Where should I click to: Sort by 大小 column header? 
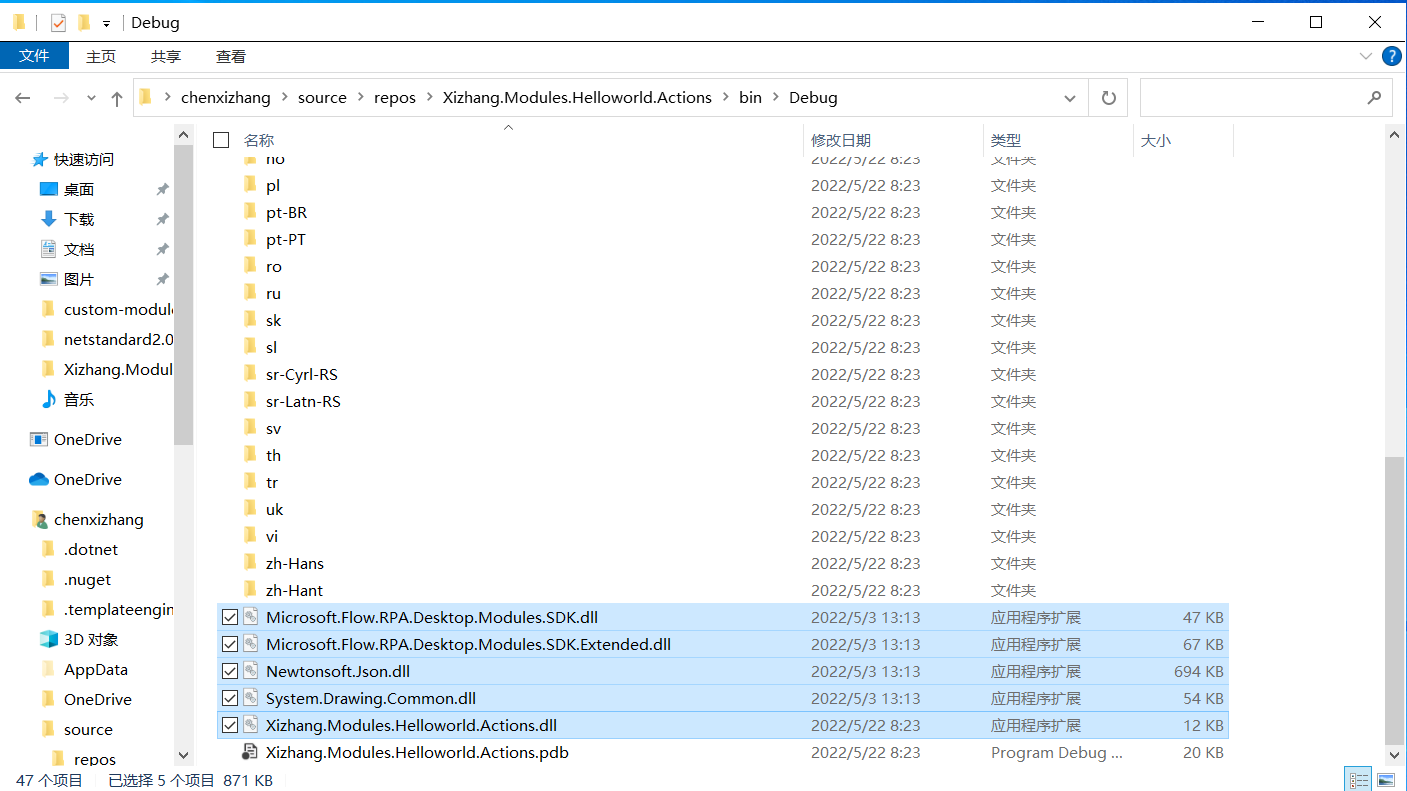1156,141
